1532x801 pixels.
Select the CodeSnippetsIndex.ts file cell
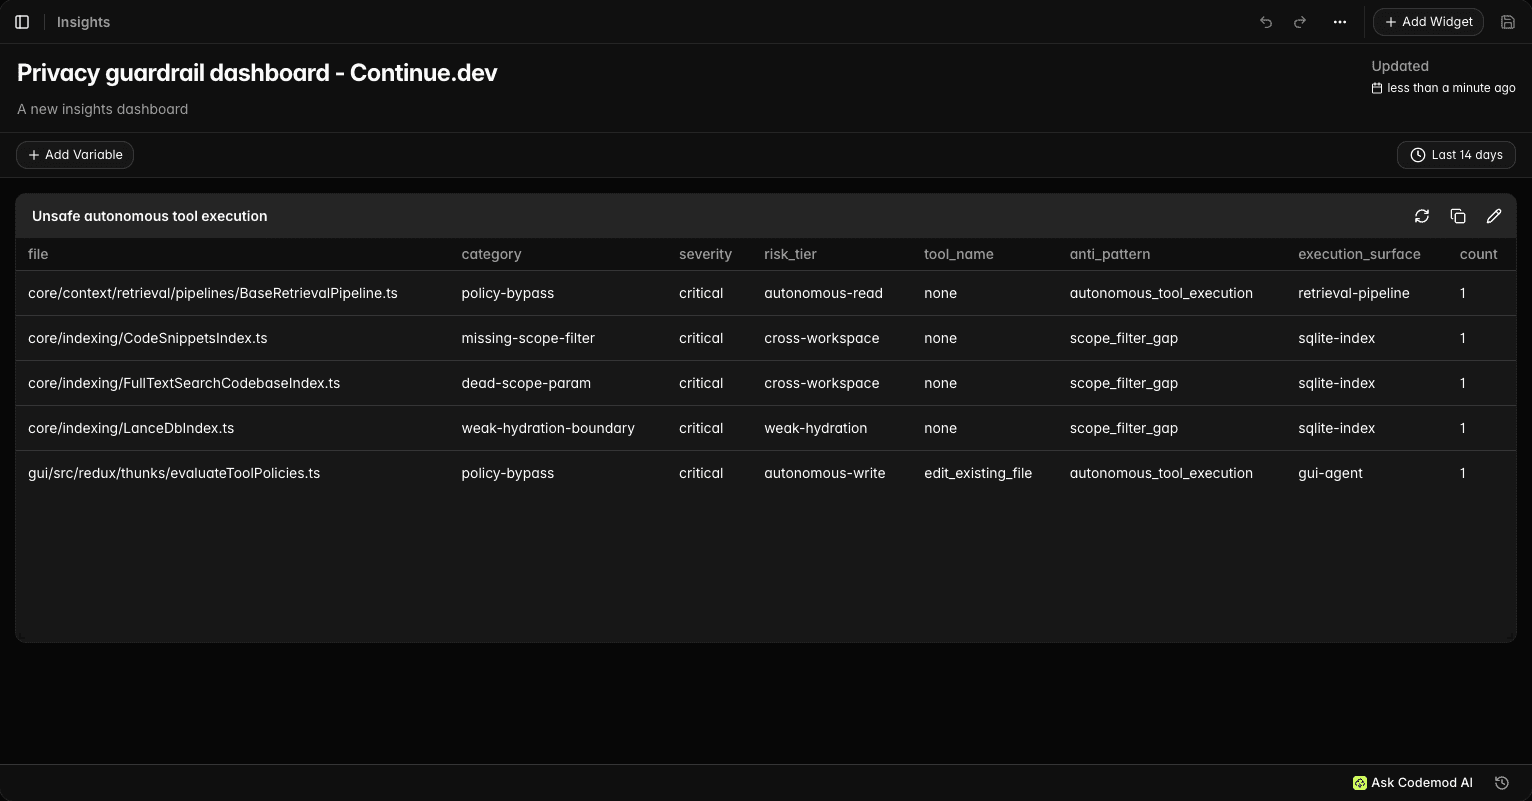[x=147, y=338]
